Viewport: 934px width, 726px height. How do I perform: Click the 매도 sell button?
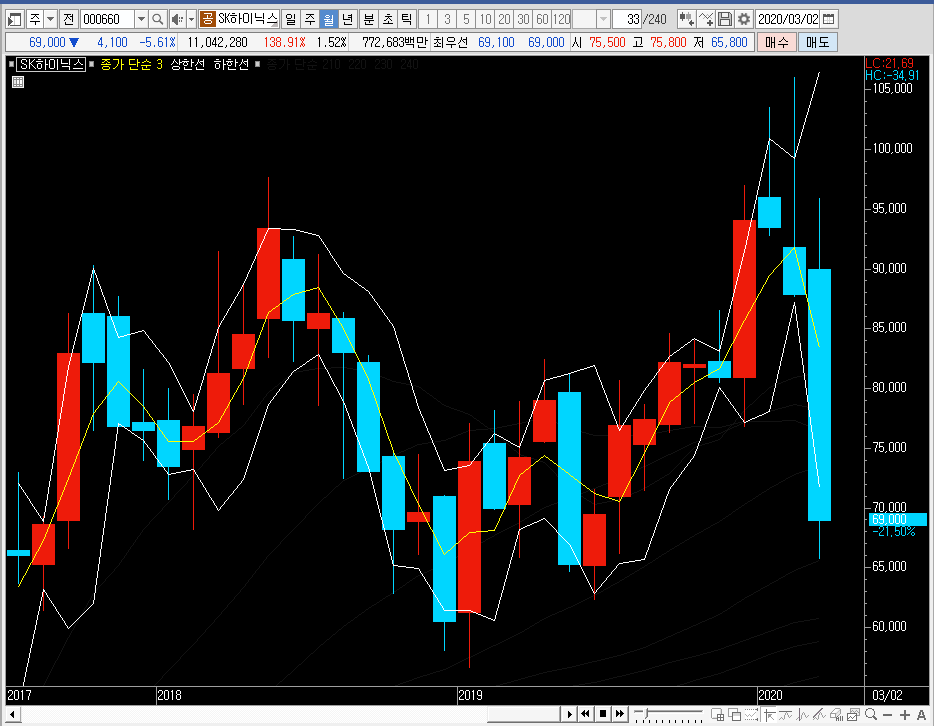(x=817, y=42)
